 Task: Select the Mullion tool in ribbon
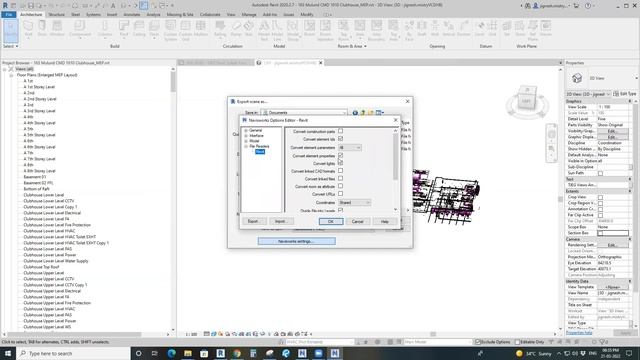[x=200, y=29]
